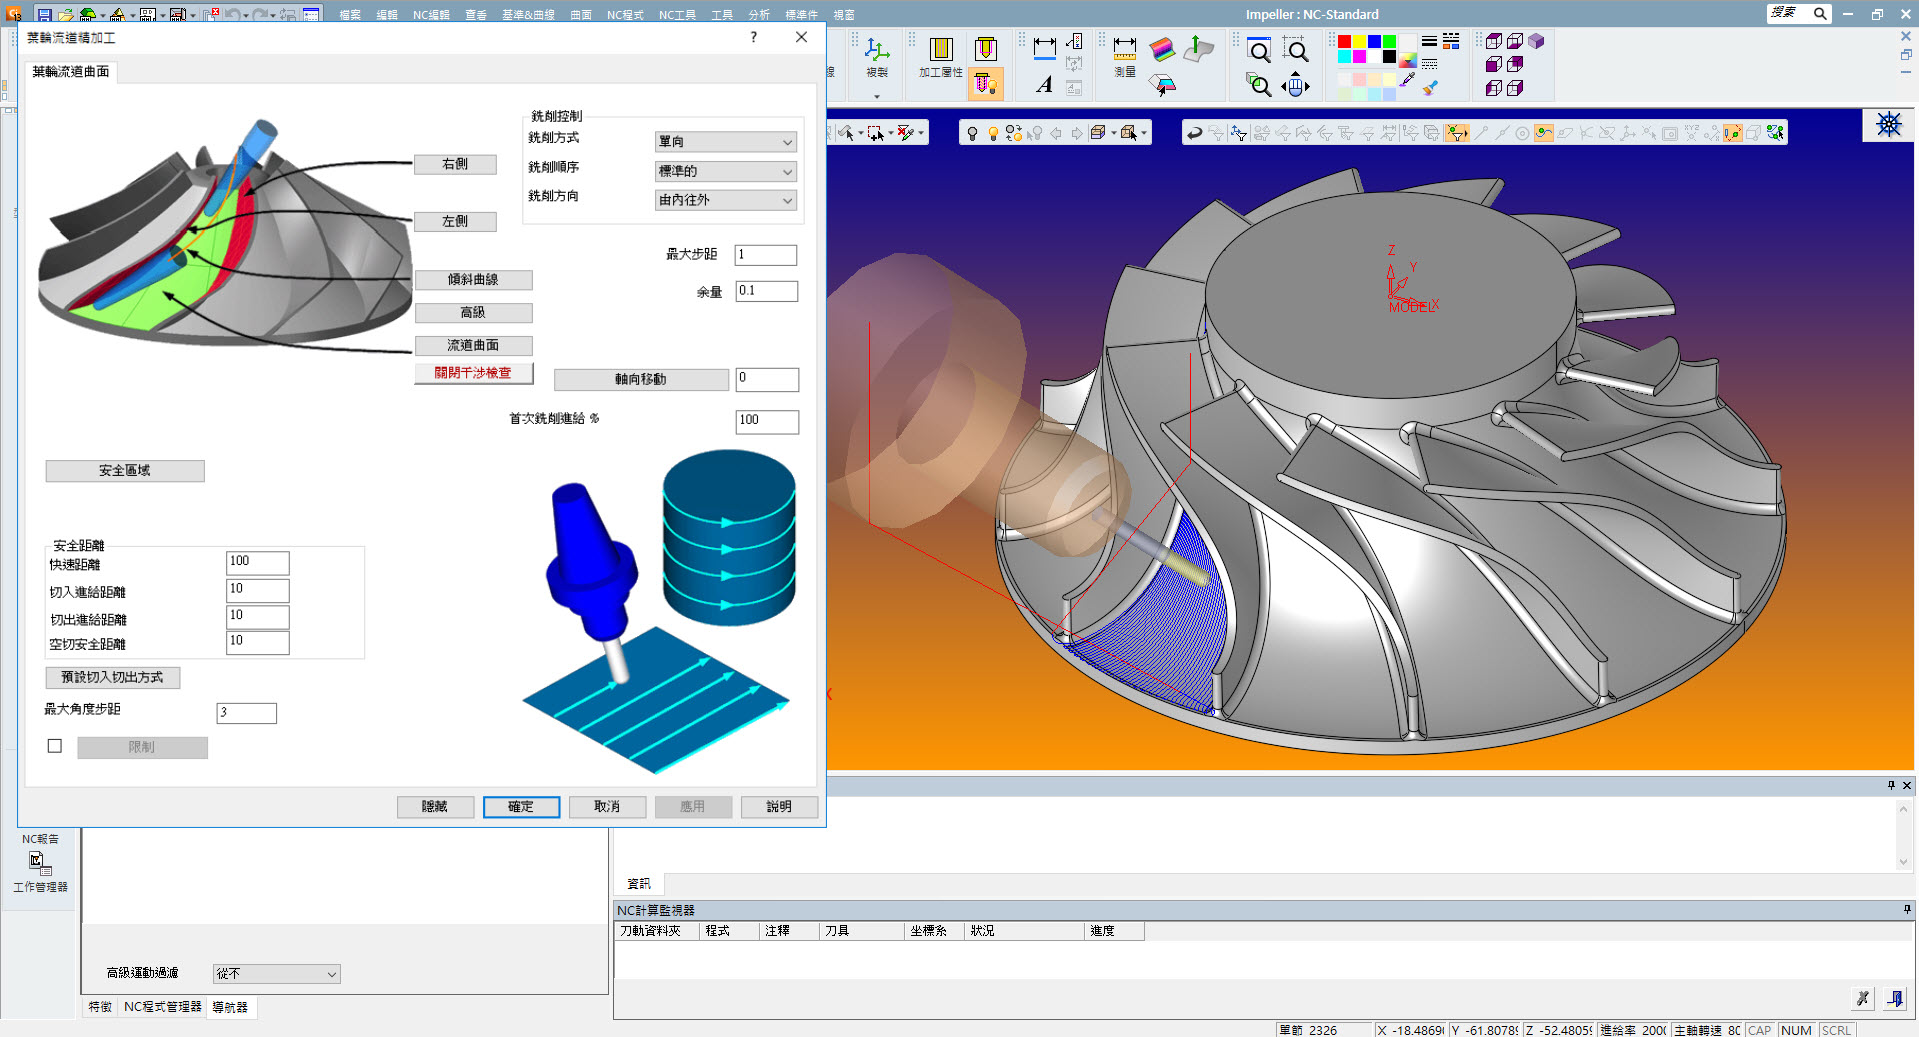
Task: Open the 銑削順序 dropdown showing 標準的
Action: click(x=725, y=172)
